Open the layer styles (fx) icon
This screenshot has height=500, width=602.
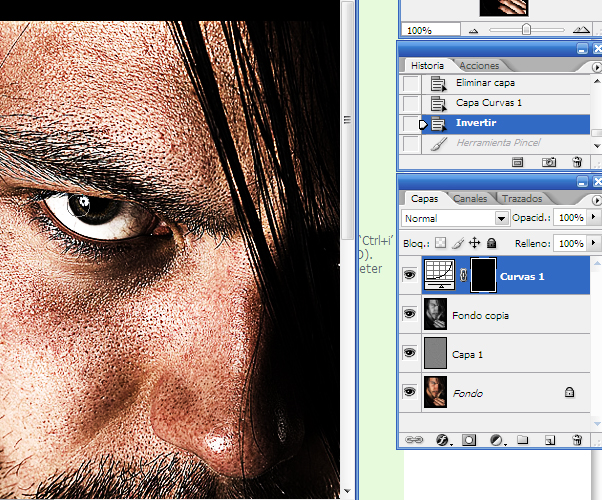(x=442, y=440)
